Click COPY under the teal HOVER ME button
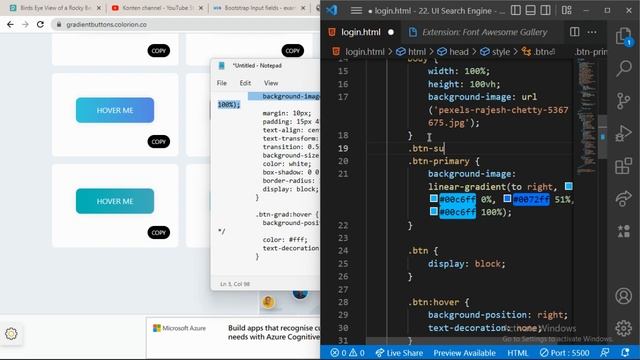The image size is (640, 360). point(158,233)
